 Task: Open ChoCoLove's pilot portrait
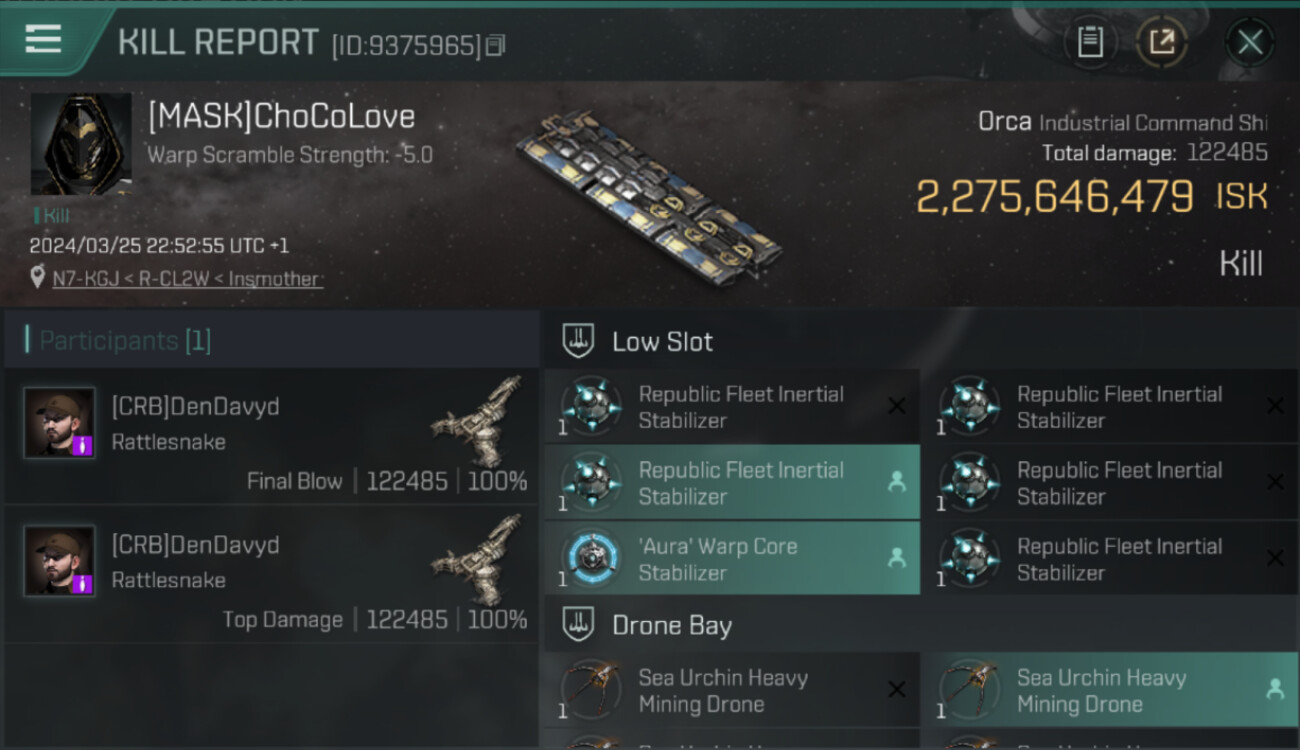80,144
